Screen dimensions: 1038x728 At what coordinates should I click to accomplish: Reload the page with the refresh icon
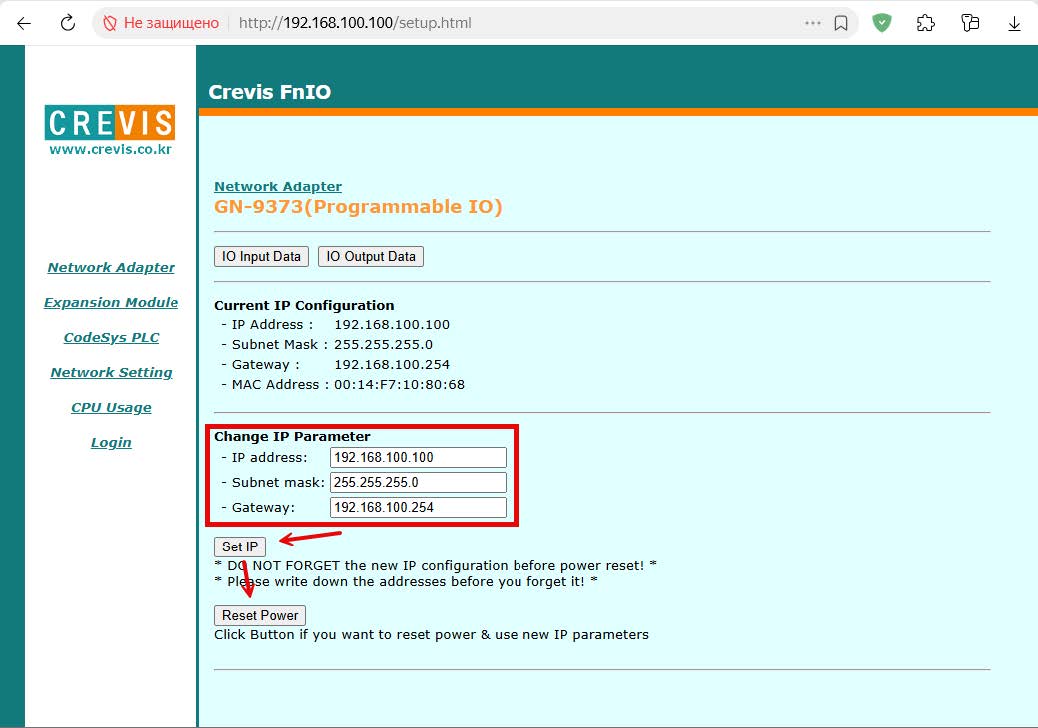click(x=68, y=23)
